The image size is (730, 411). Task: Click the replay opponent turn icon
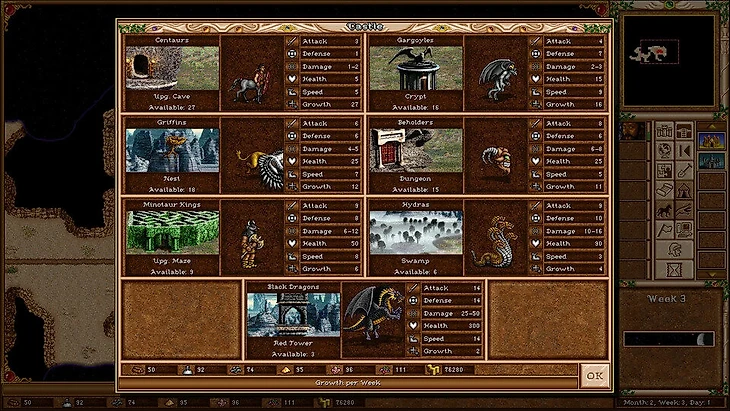[684, 151]
